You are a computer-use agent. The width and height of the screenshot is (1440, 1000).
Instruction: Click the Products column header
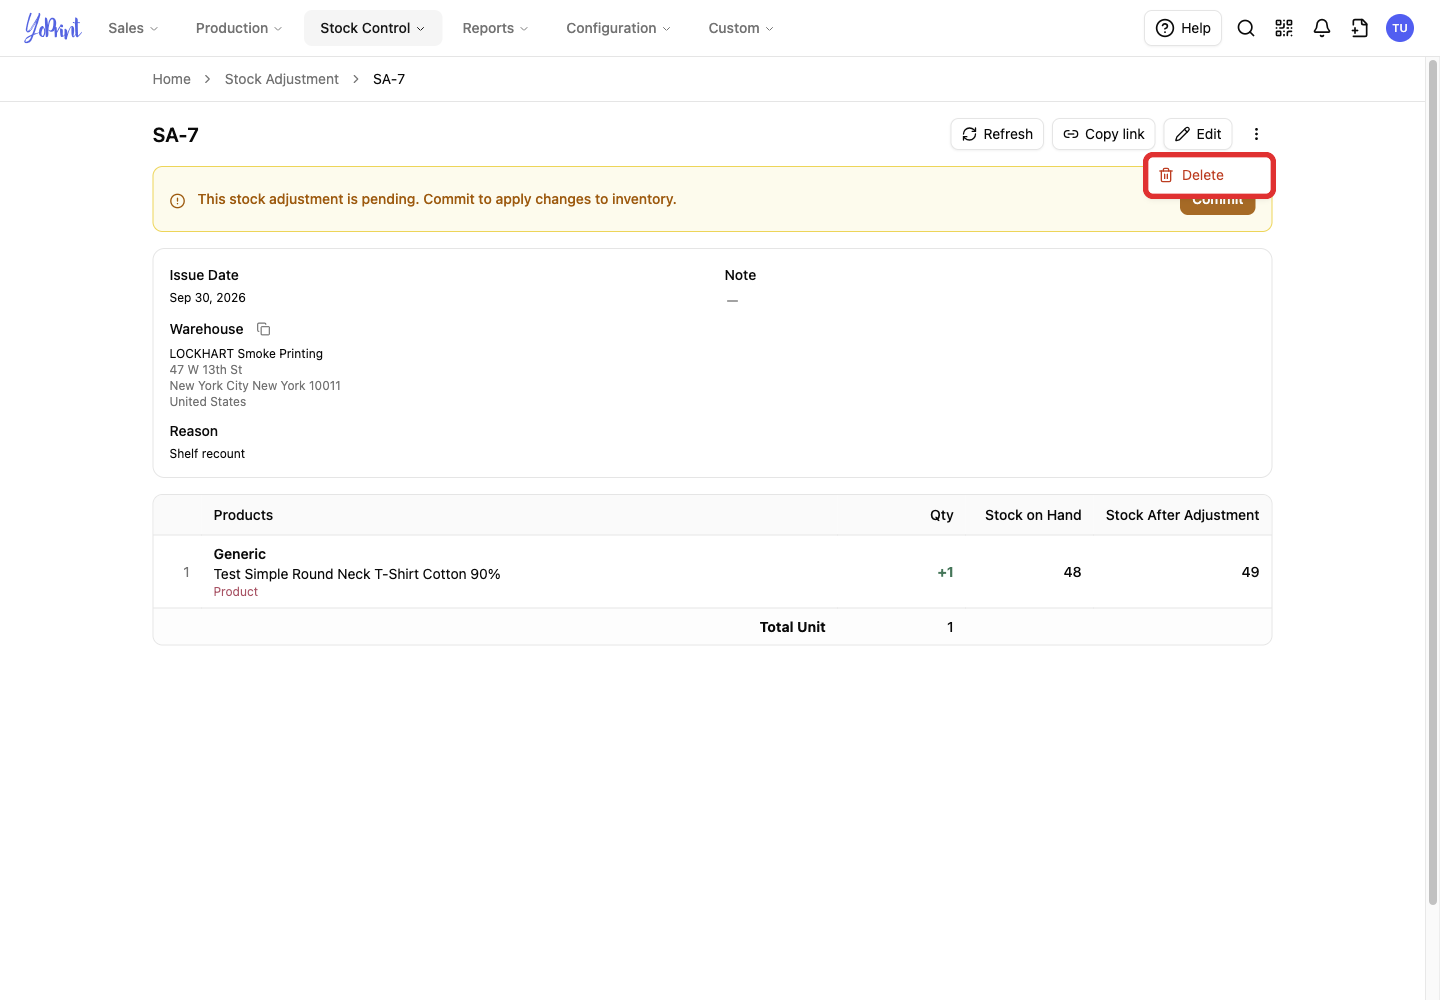243,515
